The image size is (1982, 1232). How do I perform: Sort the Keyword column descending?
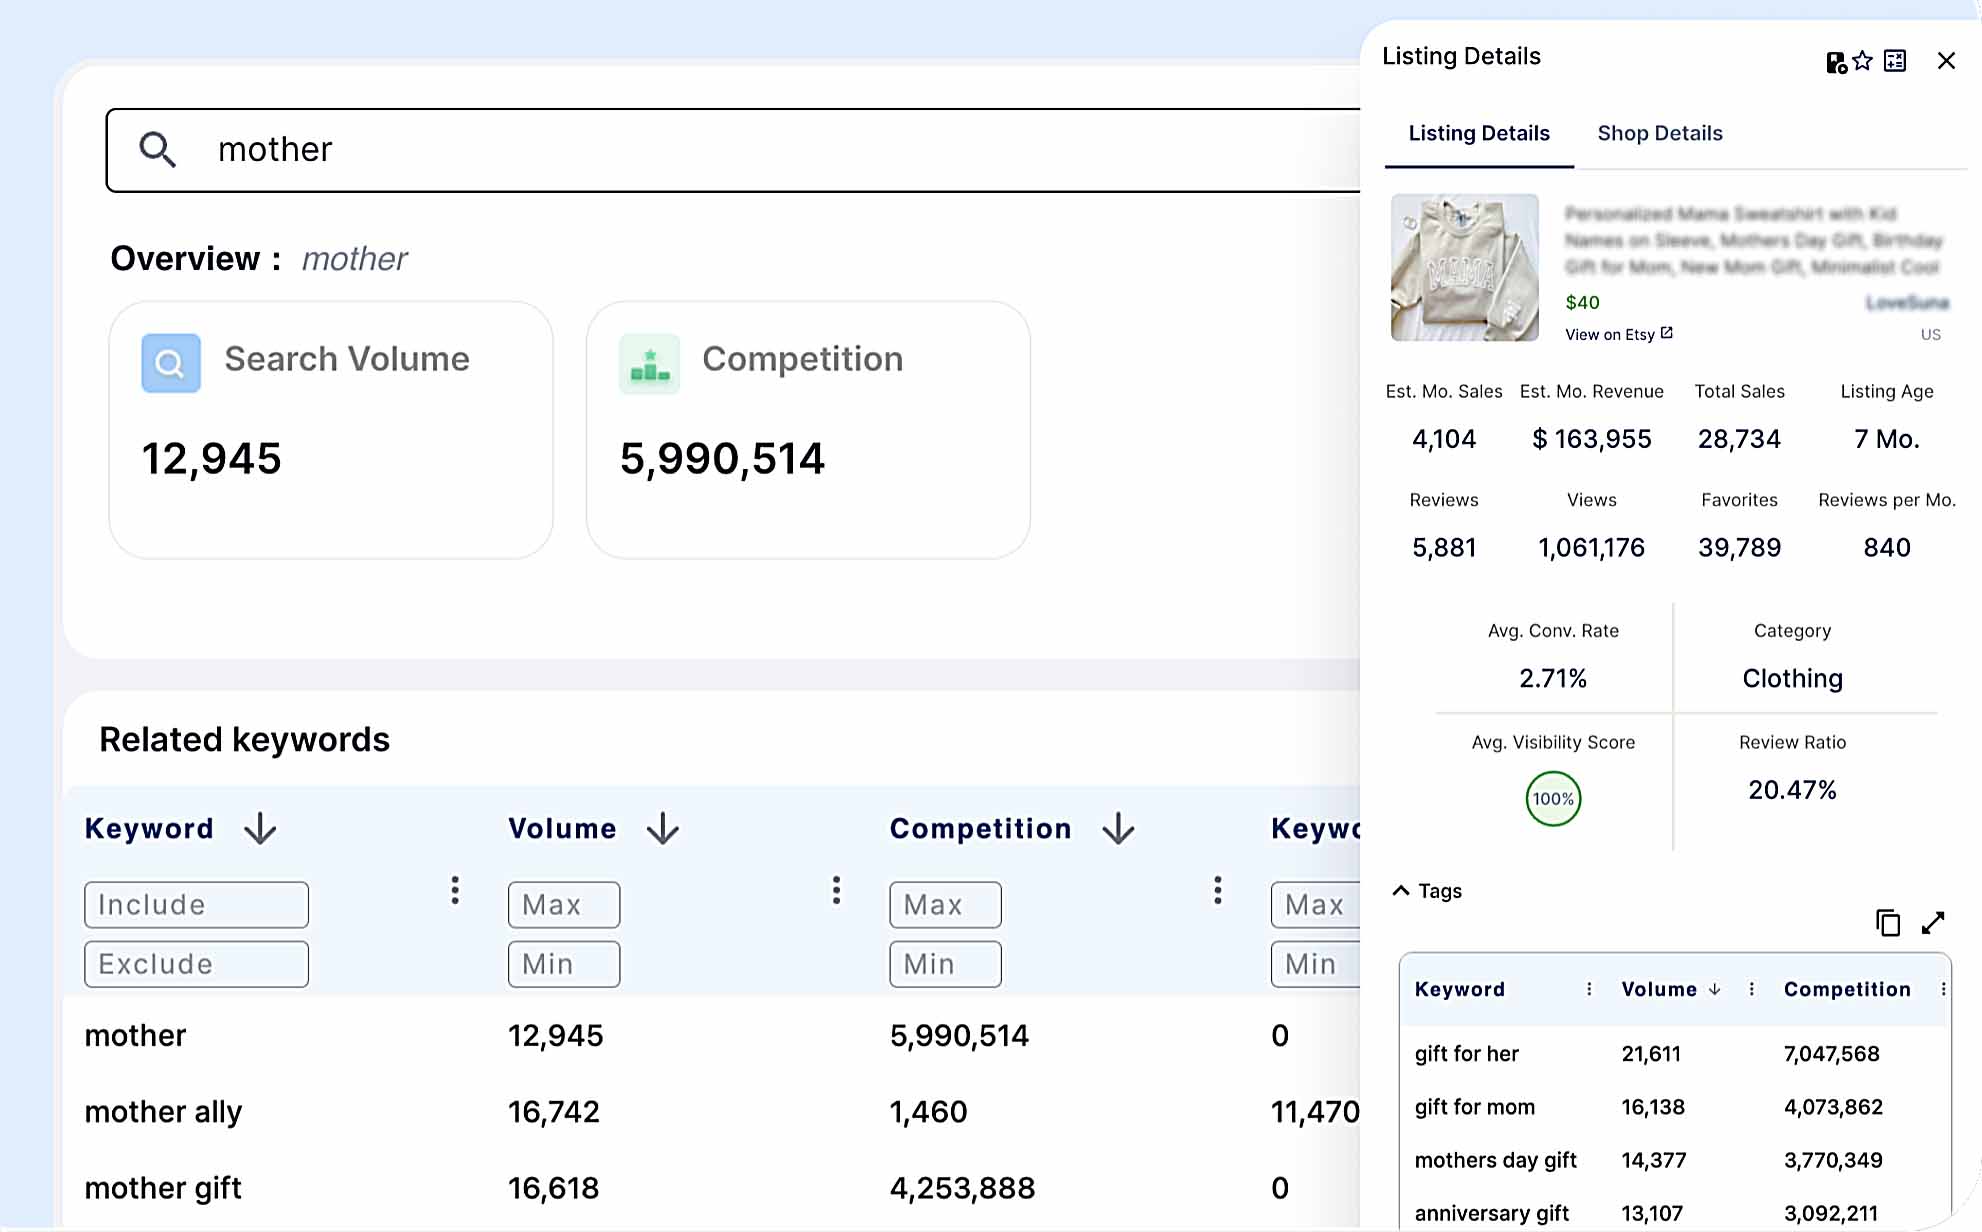point(258,828)
